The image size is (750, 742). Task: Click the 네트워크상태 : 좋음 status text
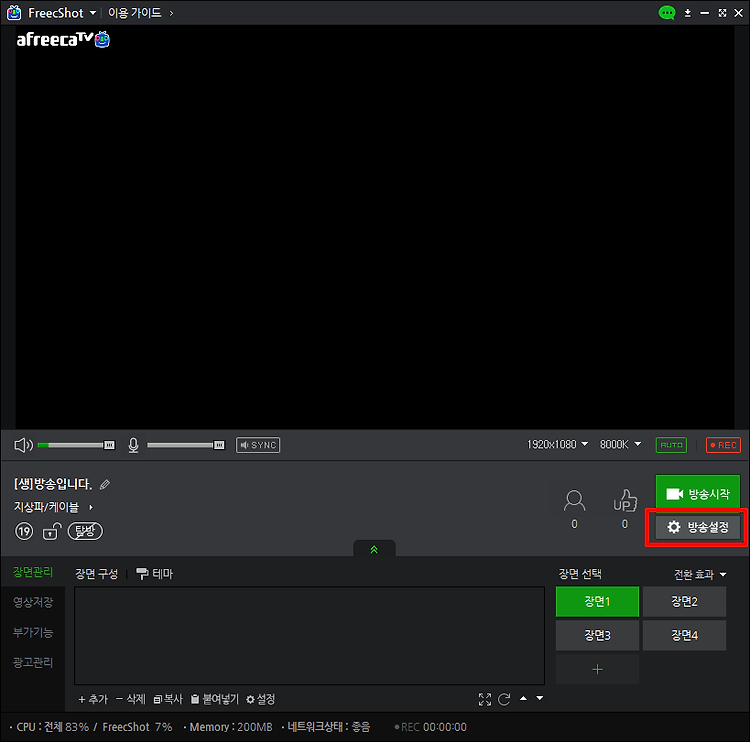coord(328,727)
